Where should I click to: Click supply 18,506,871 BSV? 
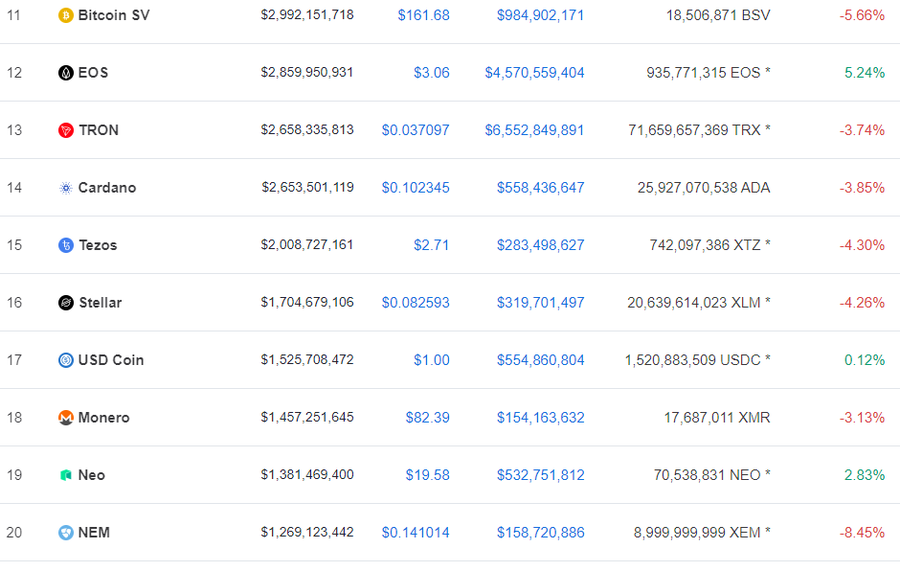(x=718, y=15)
